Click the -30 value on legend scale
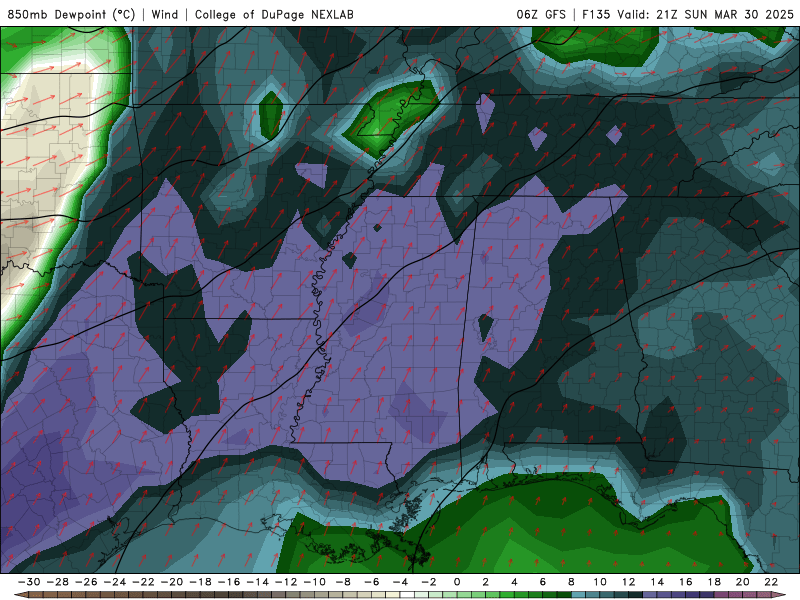800x600 pixels. 29,582
